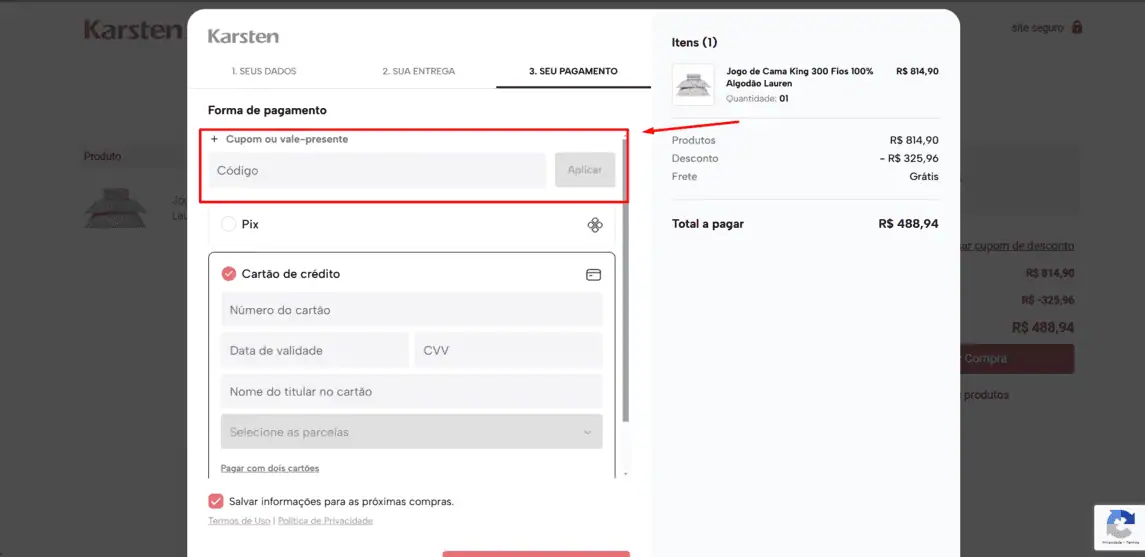Viewport: 1145px width, 557px height.
Task: Click cupom de desconto link in background page
Action: click(x=1016, y=246)
